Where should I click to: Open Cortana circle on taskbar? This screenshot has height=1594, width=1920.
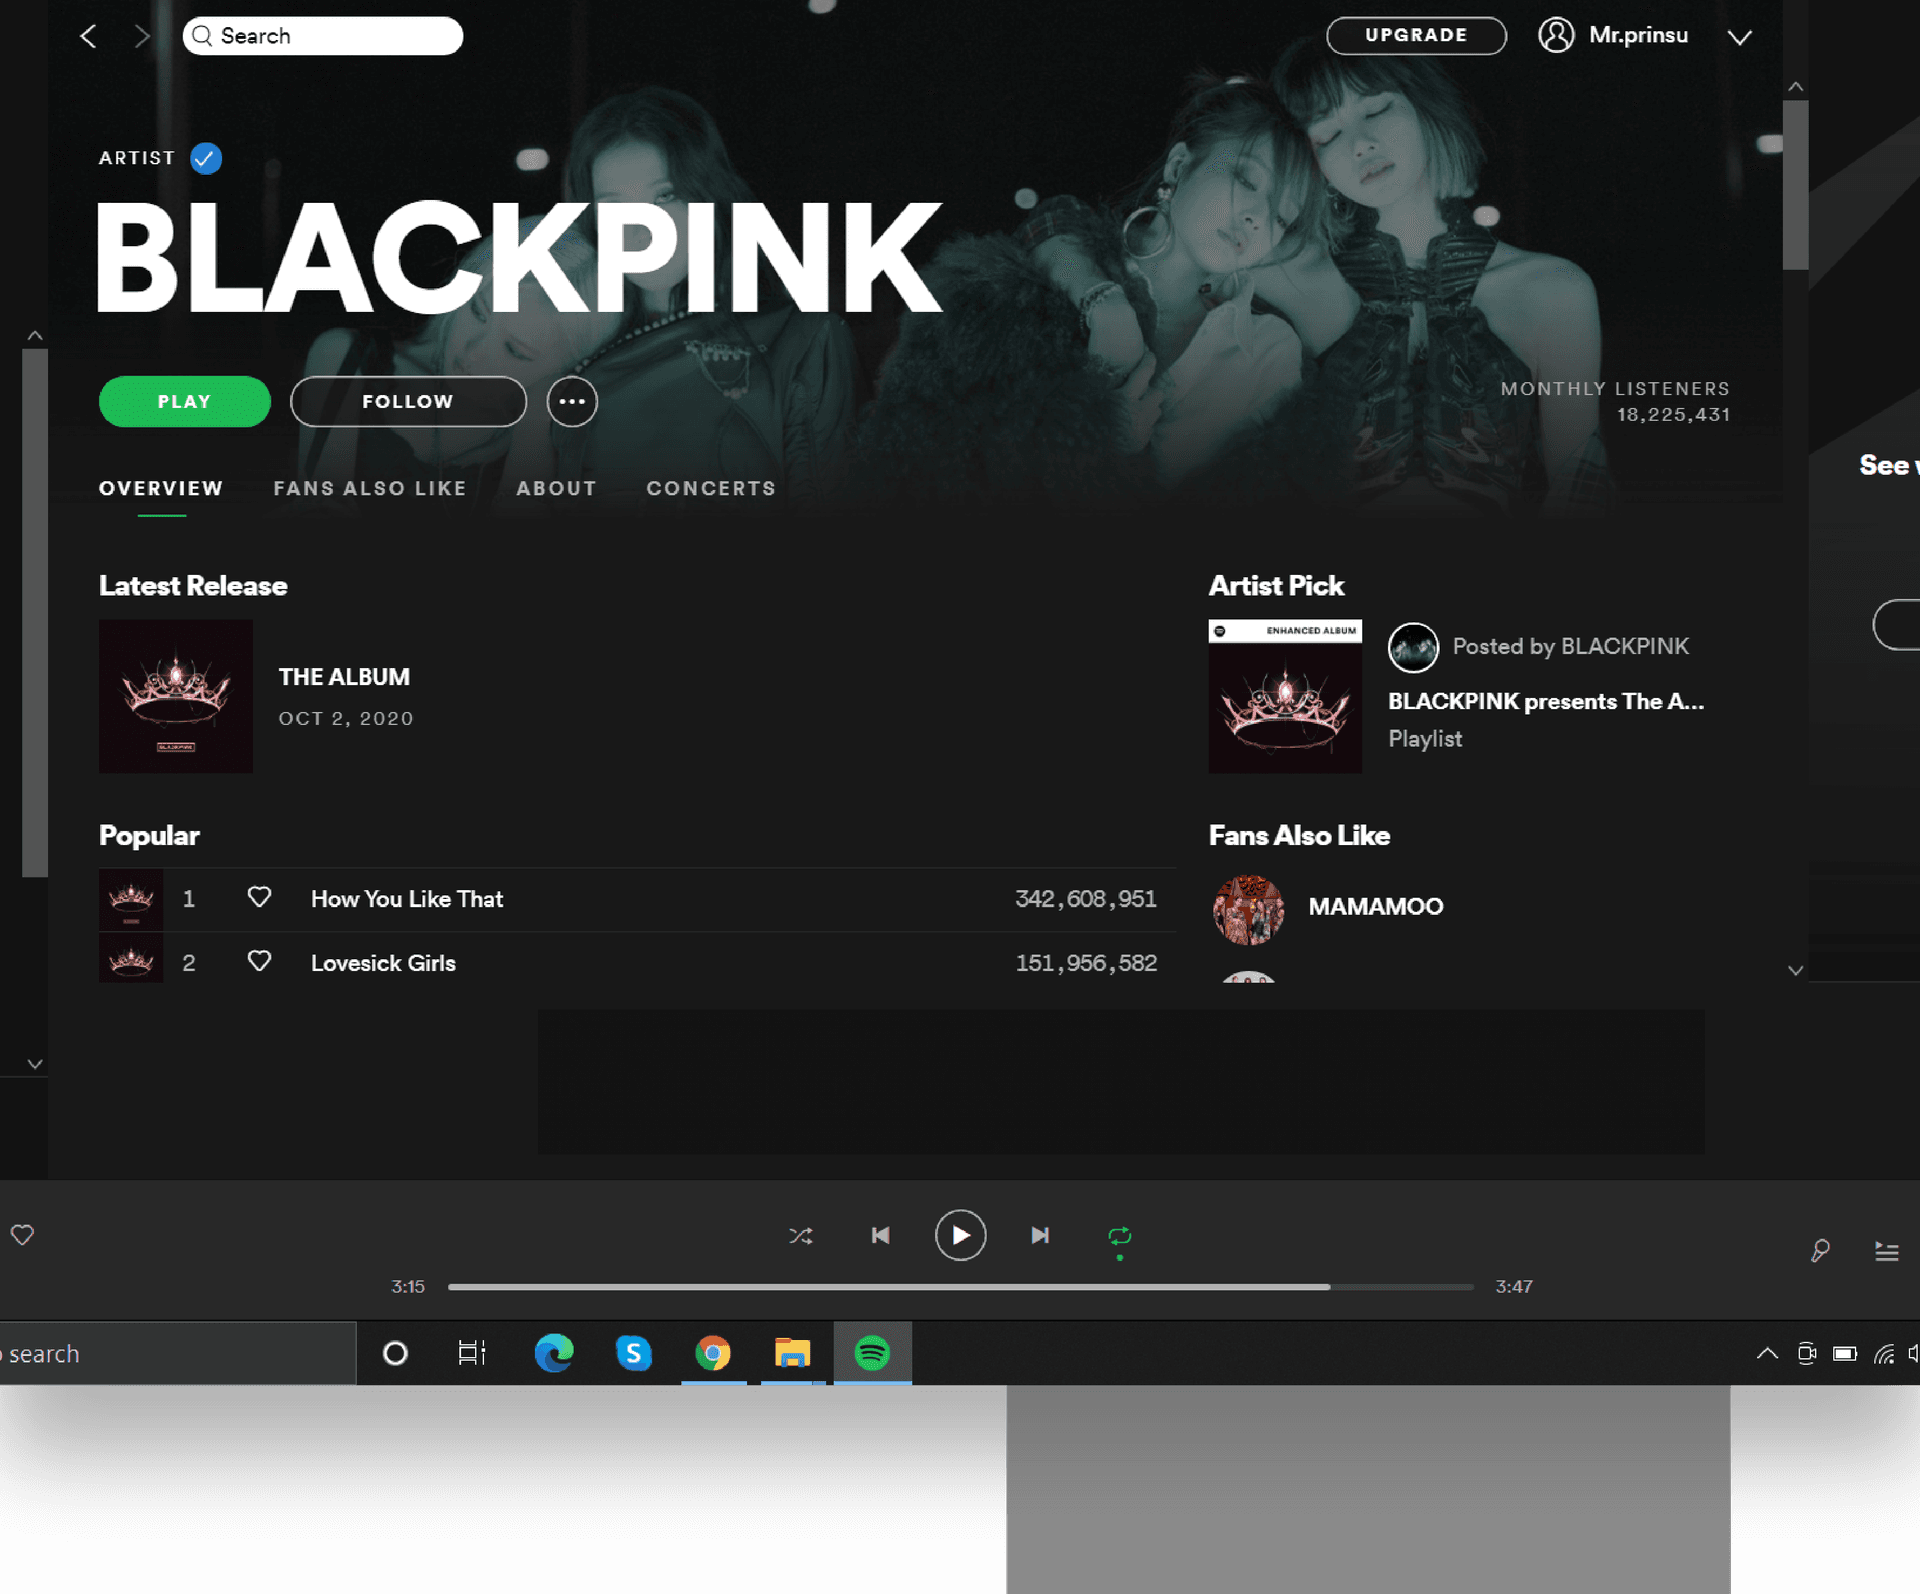point(395,1353)
